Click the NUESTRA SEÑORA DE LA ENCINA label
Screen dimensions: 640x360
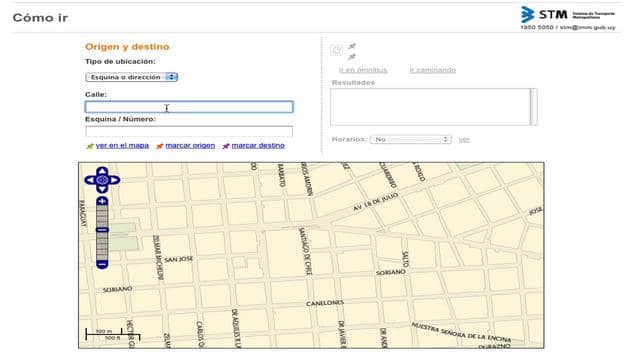[x=461, y=332]
